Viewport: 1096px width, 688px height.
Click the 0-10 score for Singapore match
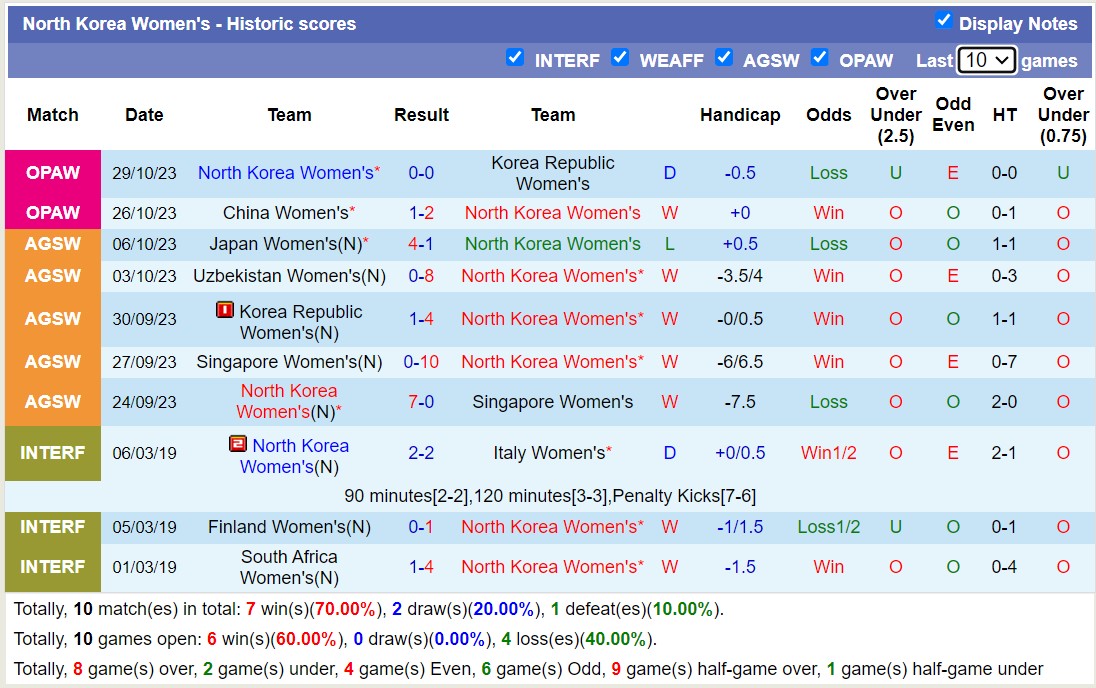(421, 362)
